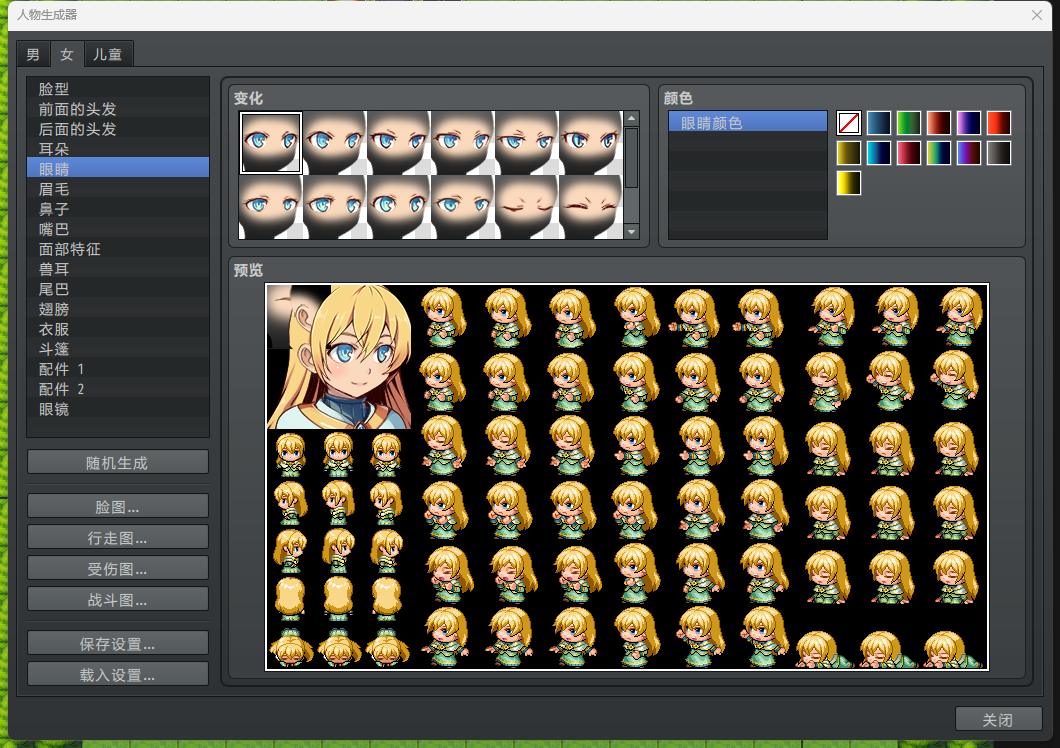Select 面部特征 in the parts list

coord(118,249)
